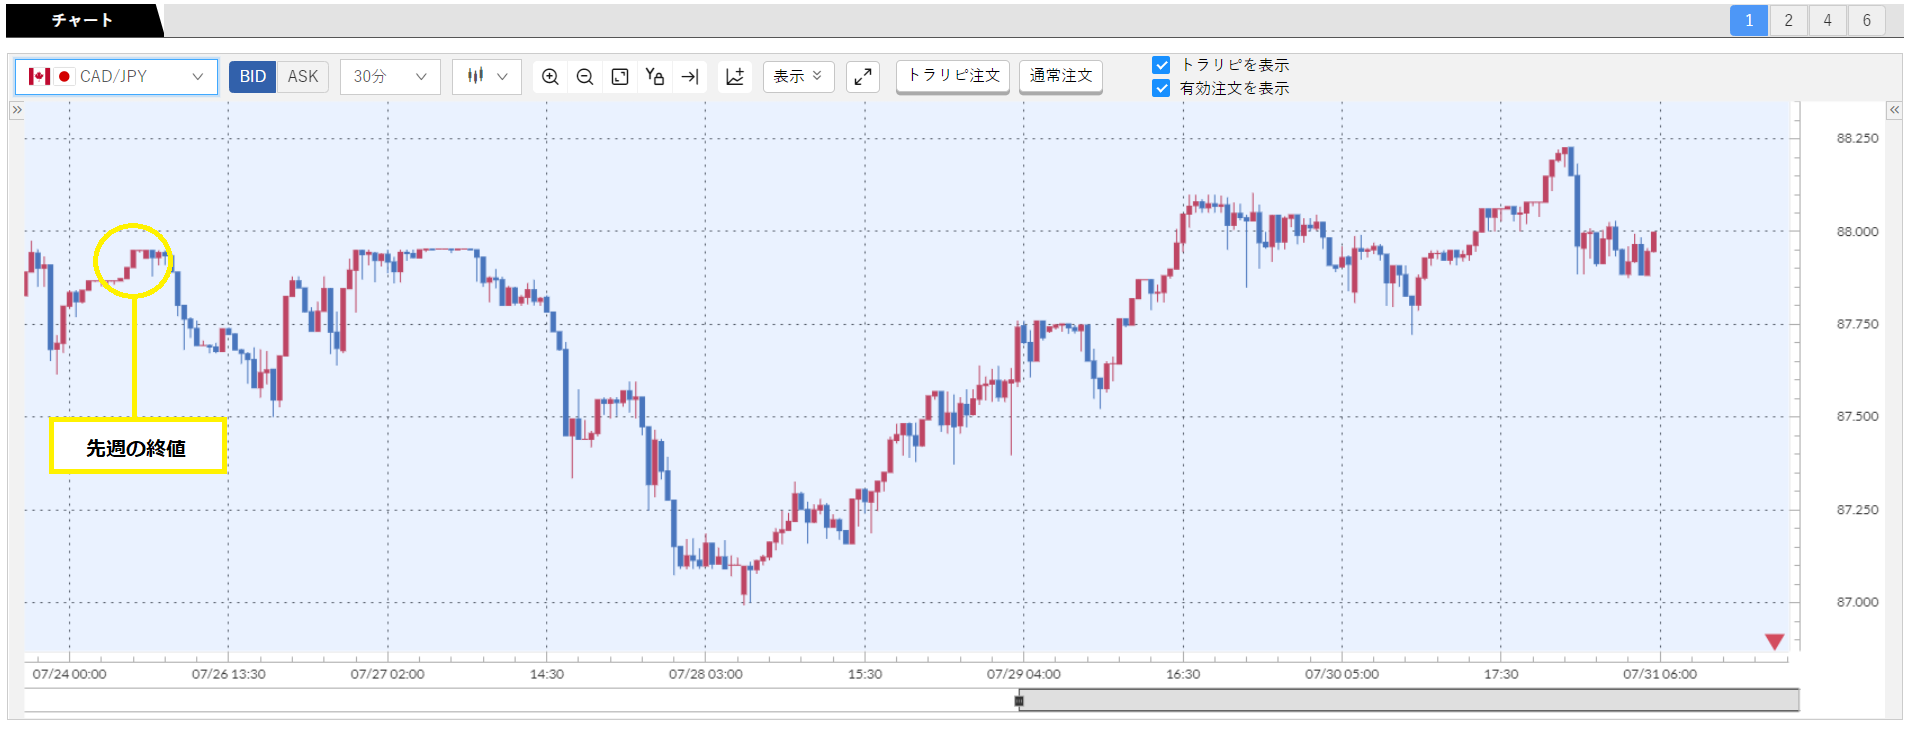Click the トラリピ注文 button
The height and width of the screenshot is (729, 1915).
pyautogui.click(x=953, y=76)
